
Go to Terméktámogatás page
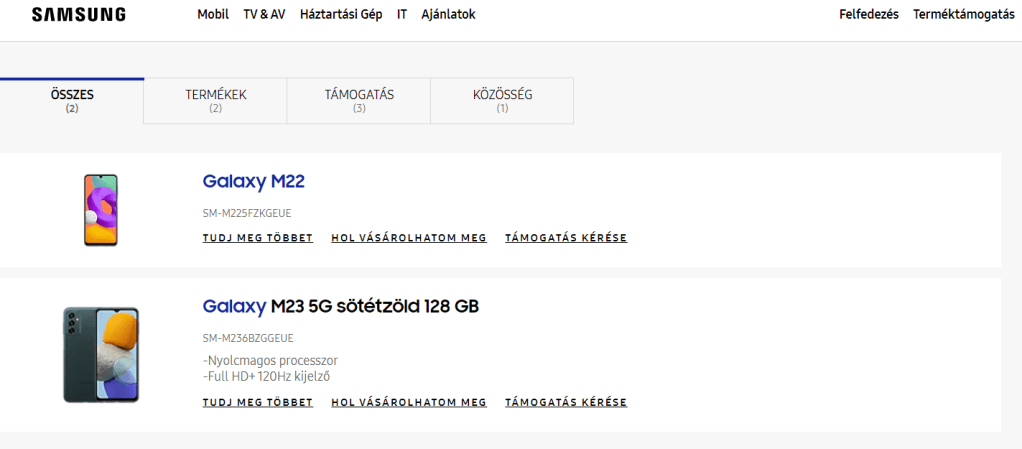(x=963, y=15)
